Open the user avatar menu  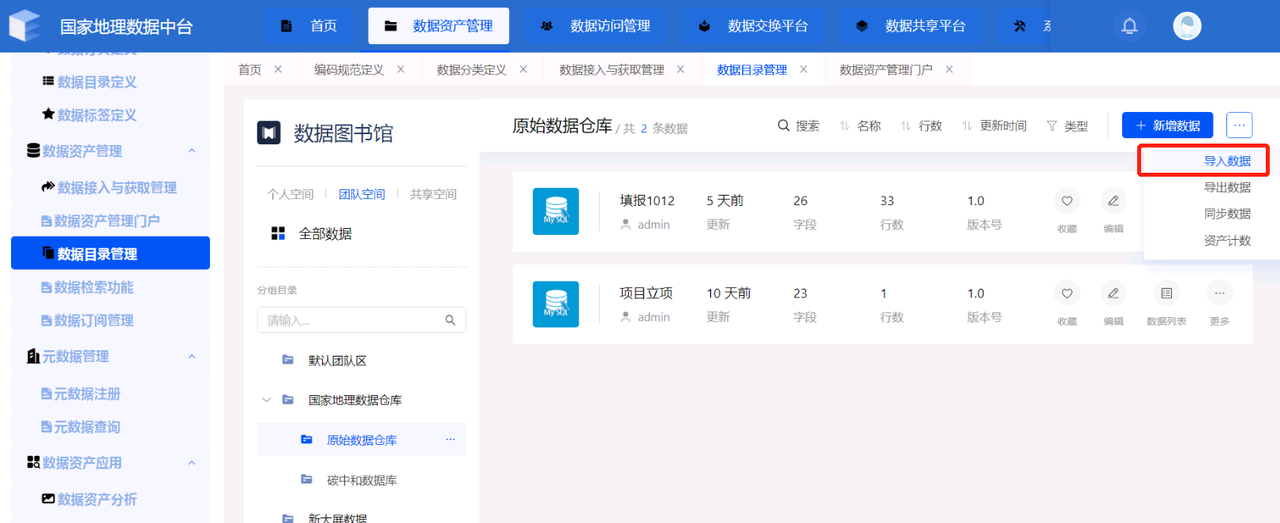point(1187,26)
